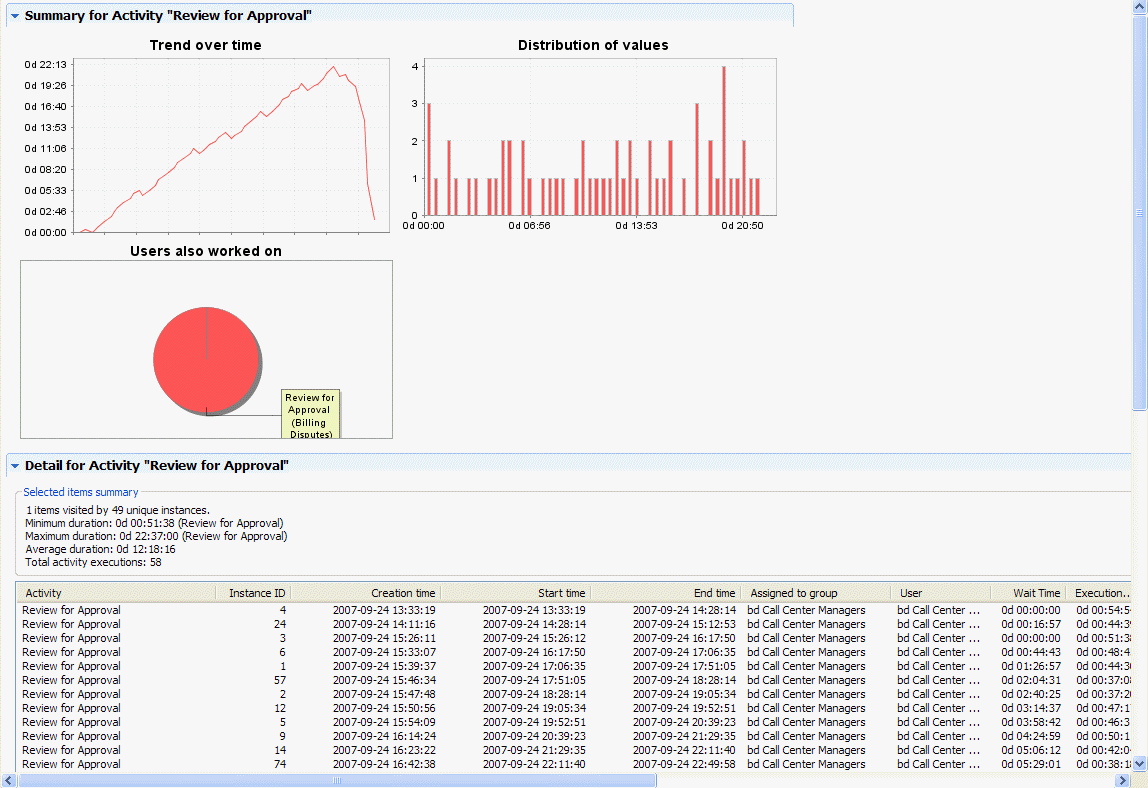The width and height of the screenshot is (1148, 788).
Task: Click end time 2007-09-24 14:28:14
Action: tap(685, 610)
